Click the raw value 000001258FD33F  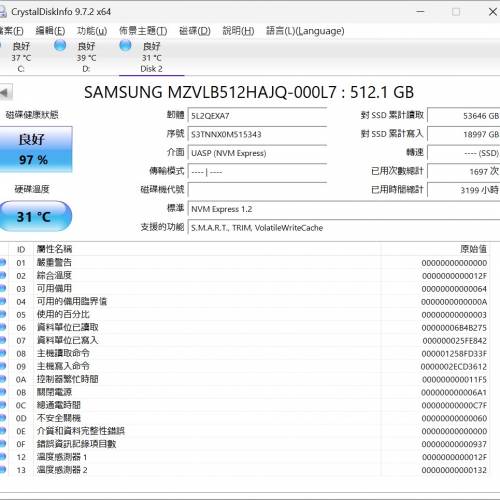point(454,354)
